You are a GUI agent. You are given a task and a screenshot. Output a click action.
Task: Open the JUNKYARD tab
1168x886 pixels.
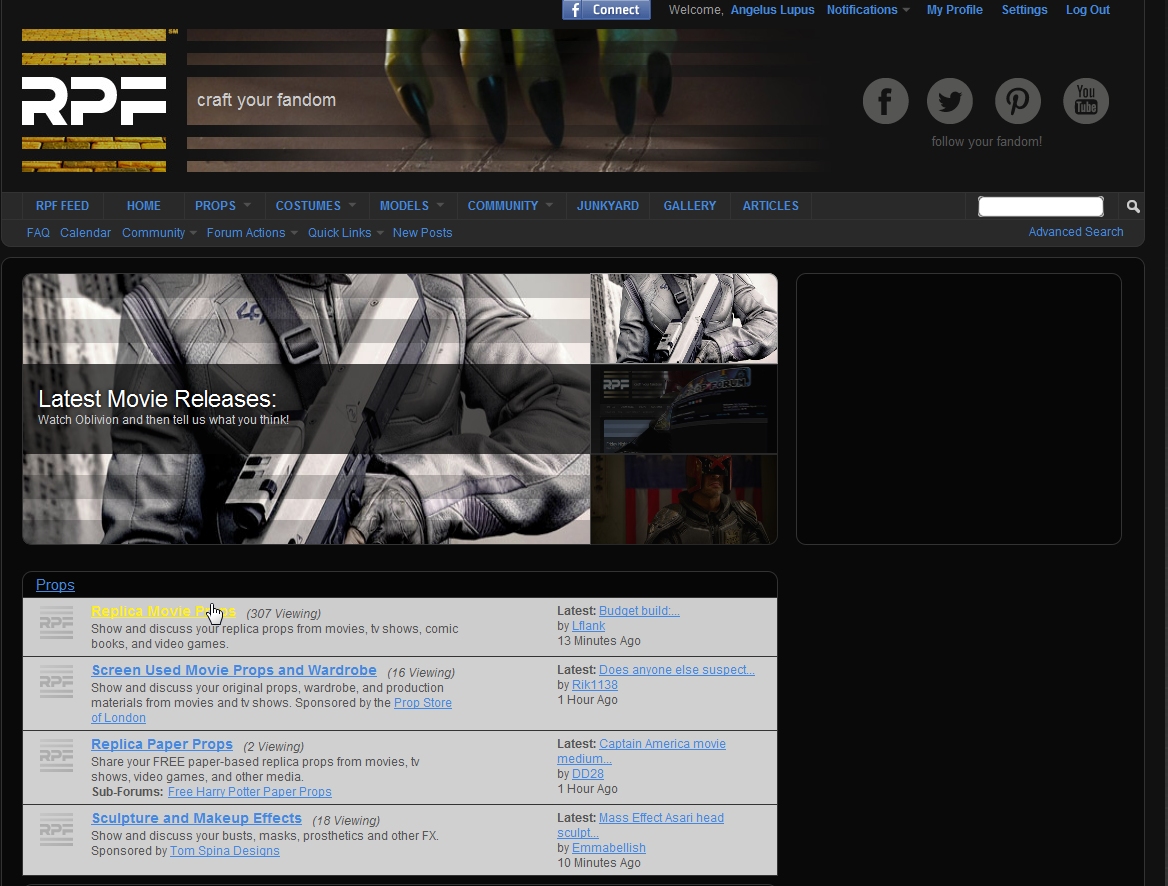pos(608,206)
